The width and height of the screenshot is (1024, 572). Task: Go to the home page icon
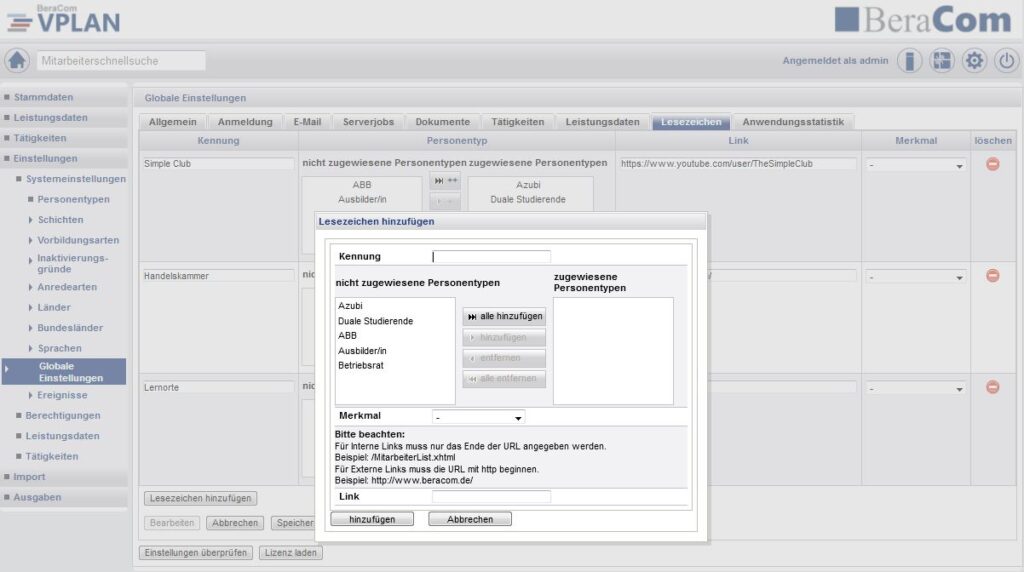(17, 61)
